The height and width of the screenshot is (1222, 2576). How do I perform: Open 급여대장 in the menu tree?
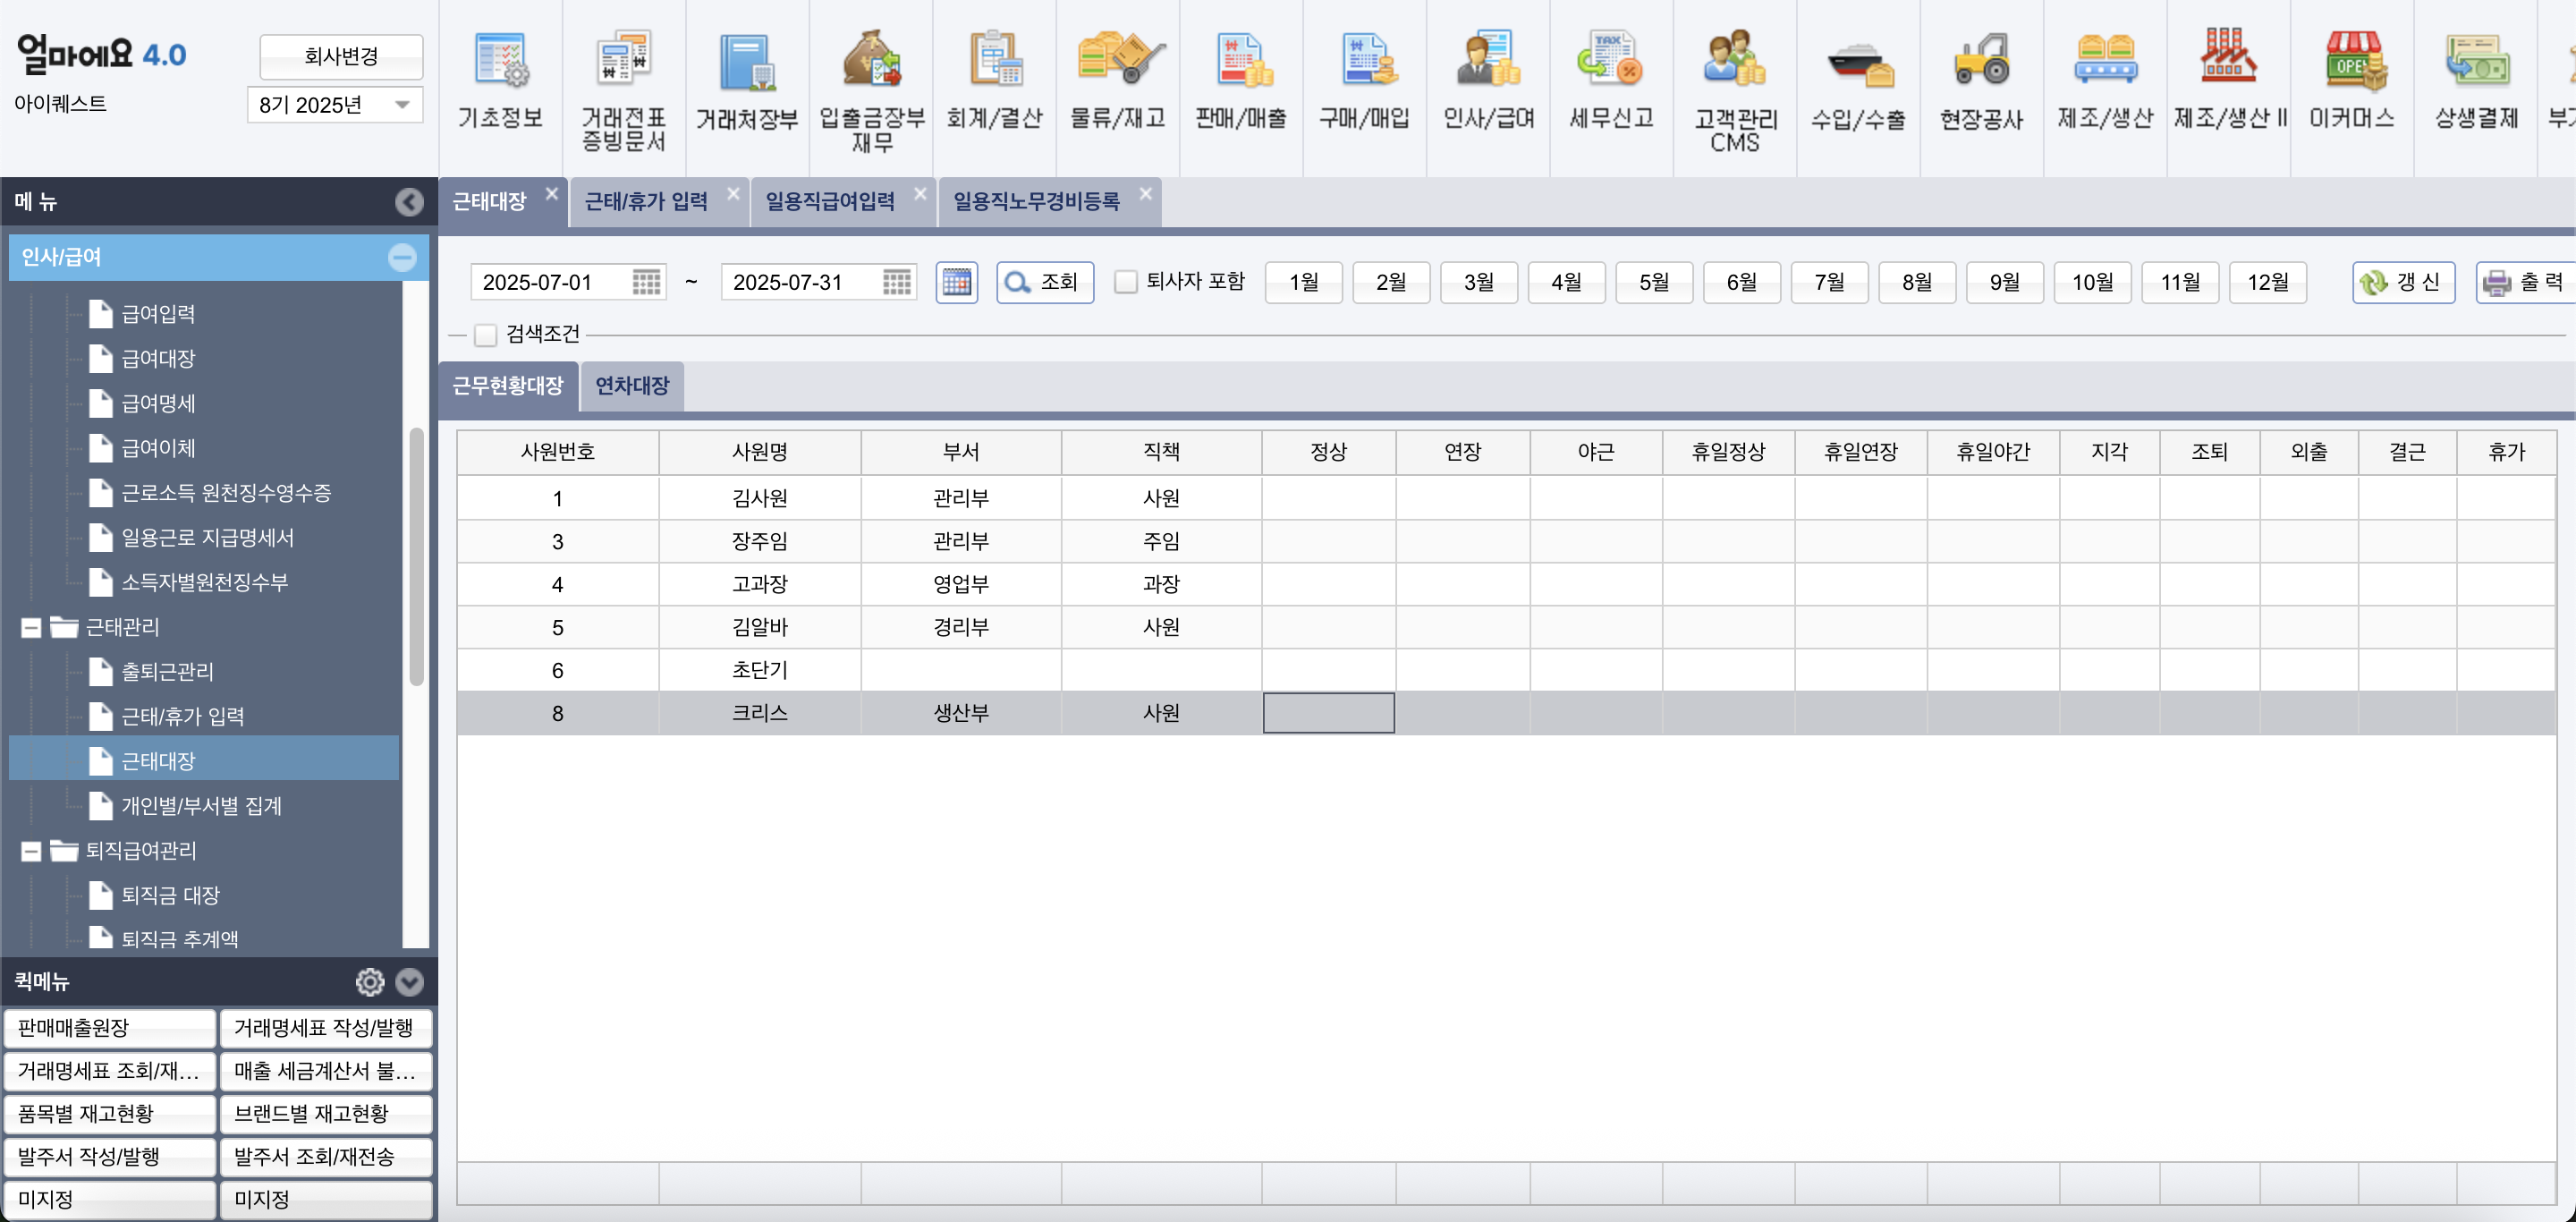[x=158, y=358]
